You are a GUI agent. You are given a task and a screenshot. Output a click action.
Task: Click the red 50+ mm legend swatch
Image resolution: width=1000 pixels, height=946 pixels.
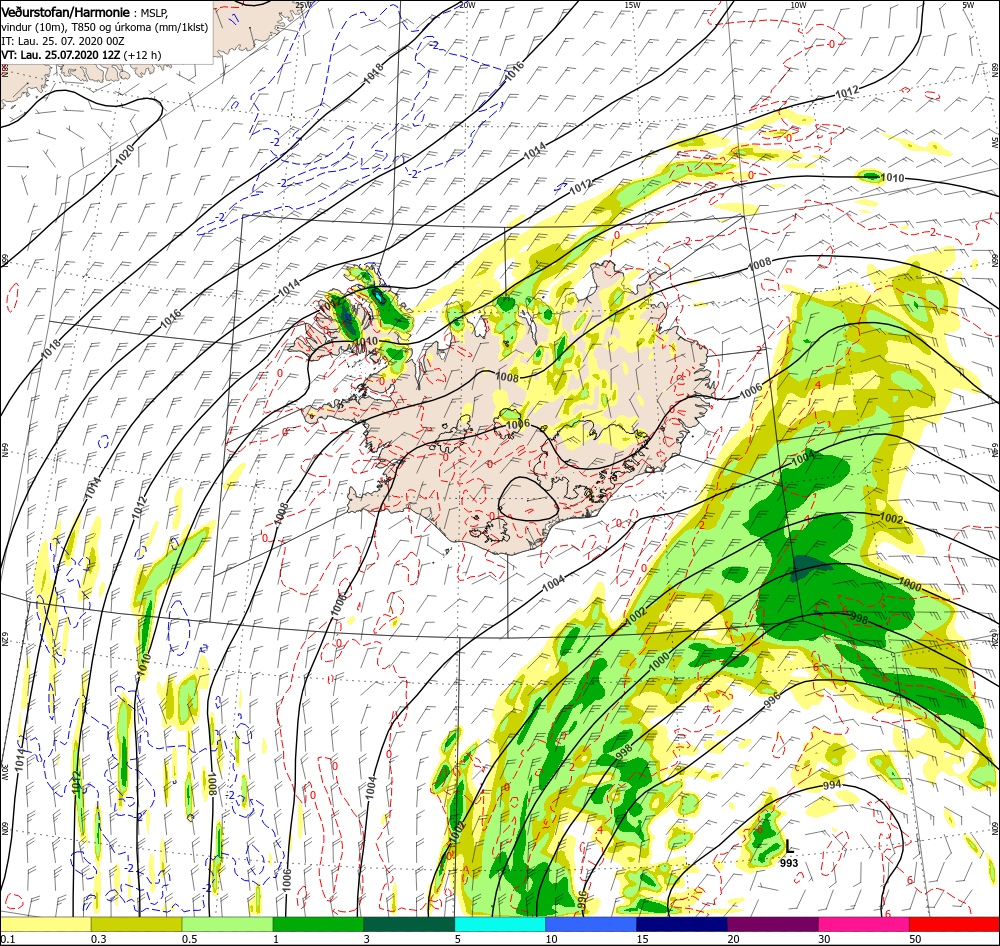pyautogui.click(x=954, y=924)
